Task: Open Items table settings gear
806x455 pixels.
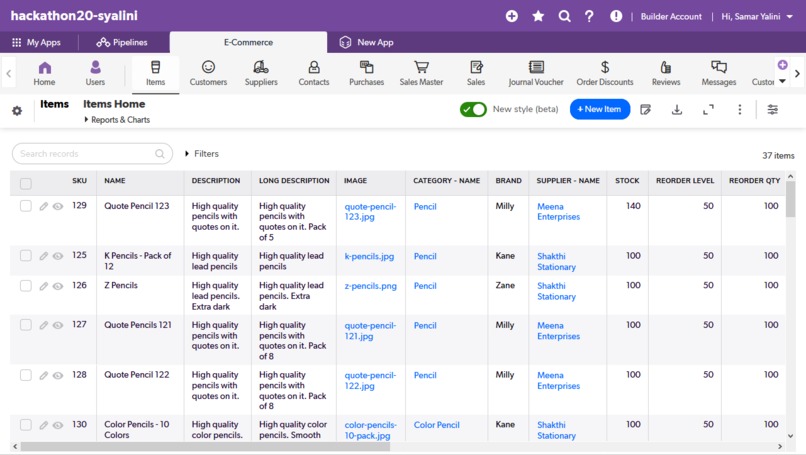Action: coord(17,111)
